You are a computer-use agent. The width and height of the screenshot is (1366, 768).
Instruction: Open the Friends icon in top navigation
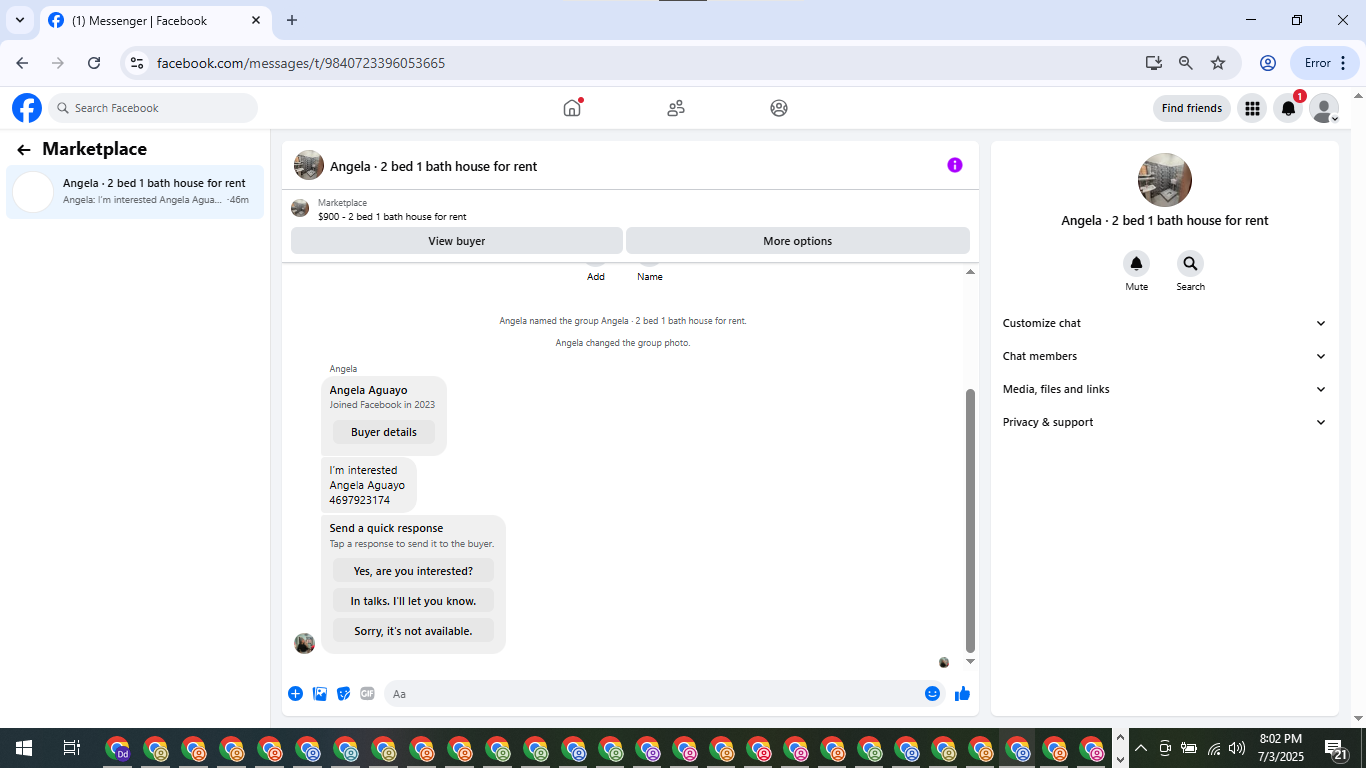coord(676,108)
